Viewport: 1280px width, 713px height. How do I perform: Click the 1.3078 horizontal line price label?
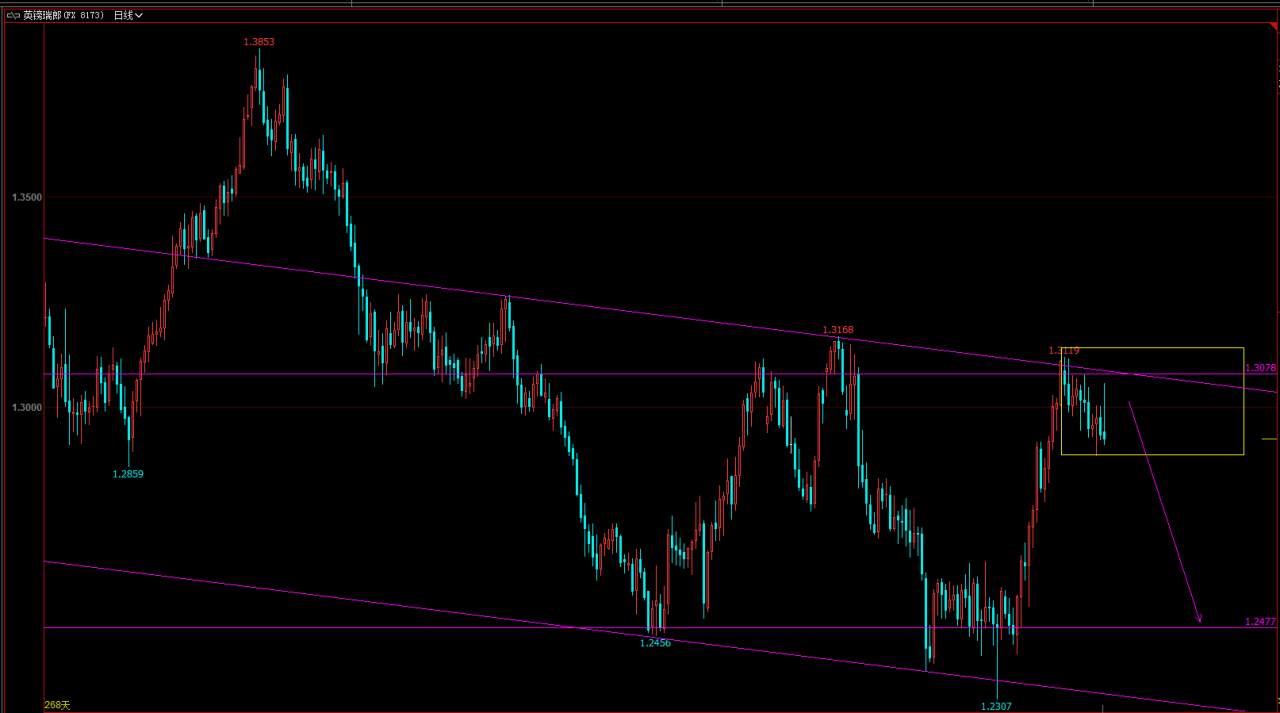[1261, 368]
